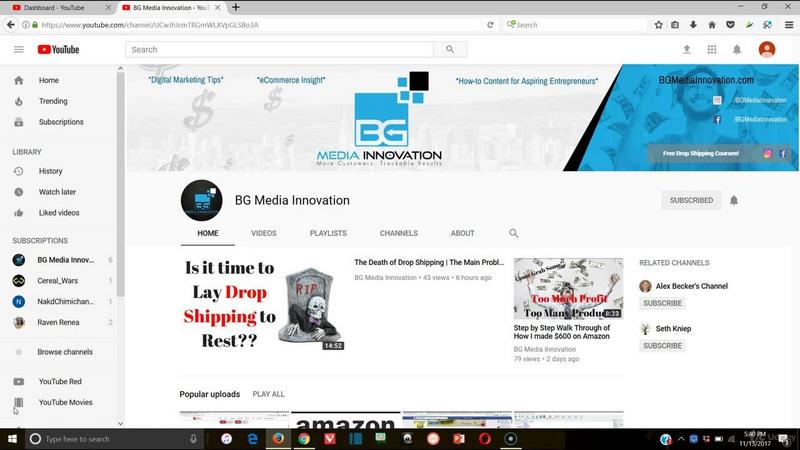Click the browser address bar URL

[149, 24]
